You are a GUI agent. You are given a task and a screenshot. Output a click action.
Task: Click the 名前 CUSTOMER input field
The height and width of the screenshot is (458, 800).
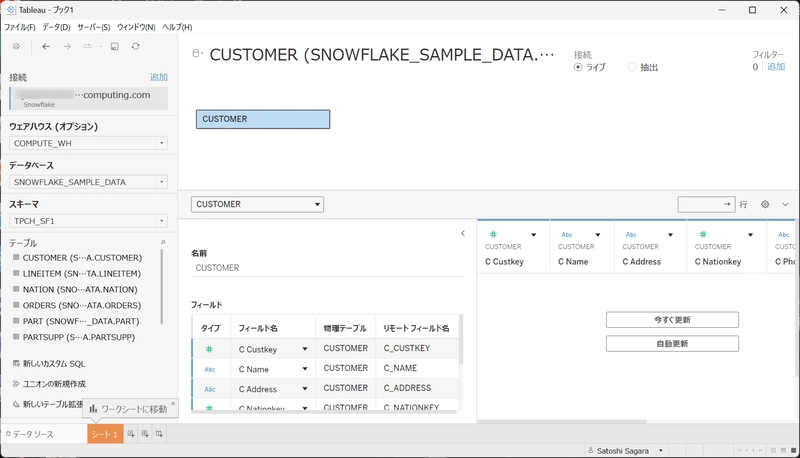pos(327,268)
